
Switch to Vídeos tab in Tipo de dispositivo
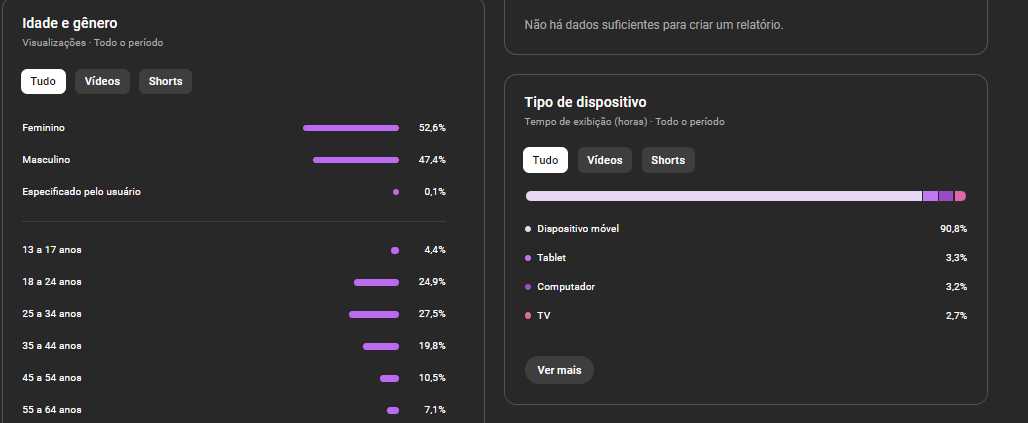coord(604,160)
